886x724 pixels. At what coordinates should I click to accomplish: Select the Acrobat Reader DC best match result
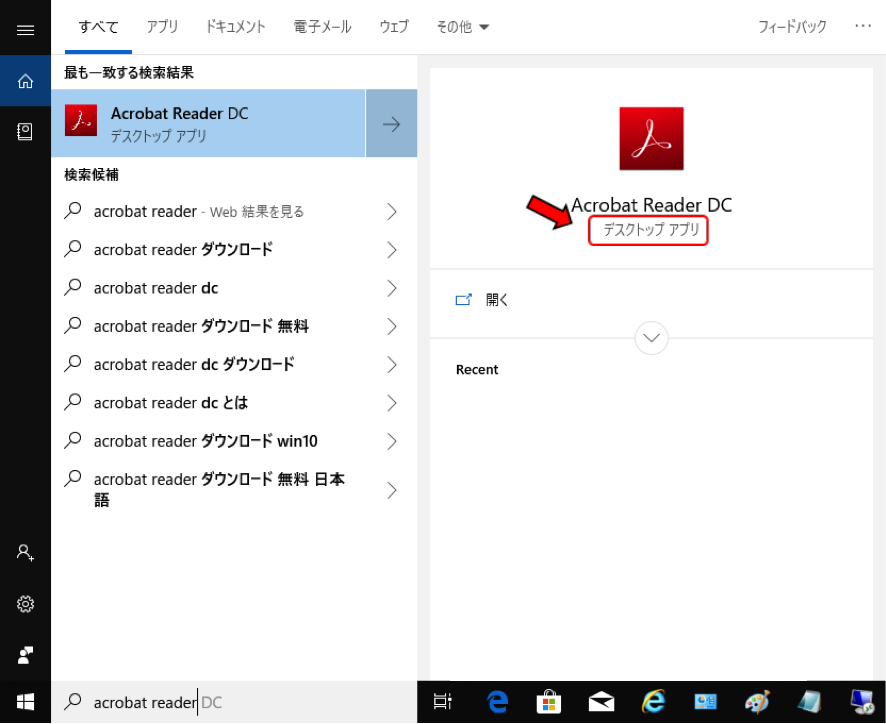coord(209,123)
